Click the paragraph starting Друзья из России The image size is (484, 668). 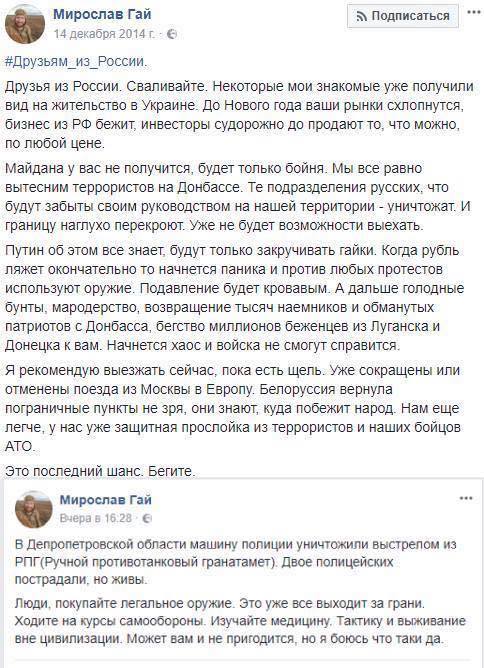pos(239,115)
